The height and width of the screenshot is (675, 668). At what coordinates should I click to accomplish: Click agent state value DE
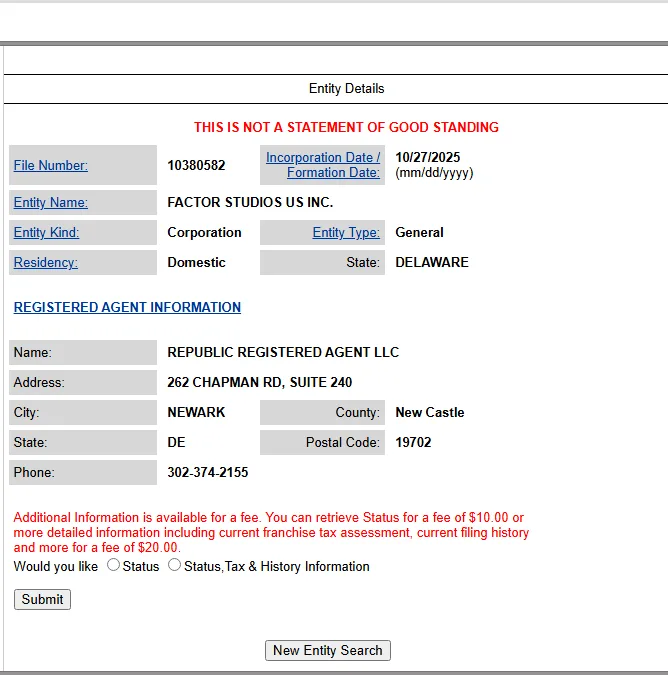(176, 443)
